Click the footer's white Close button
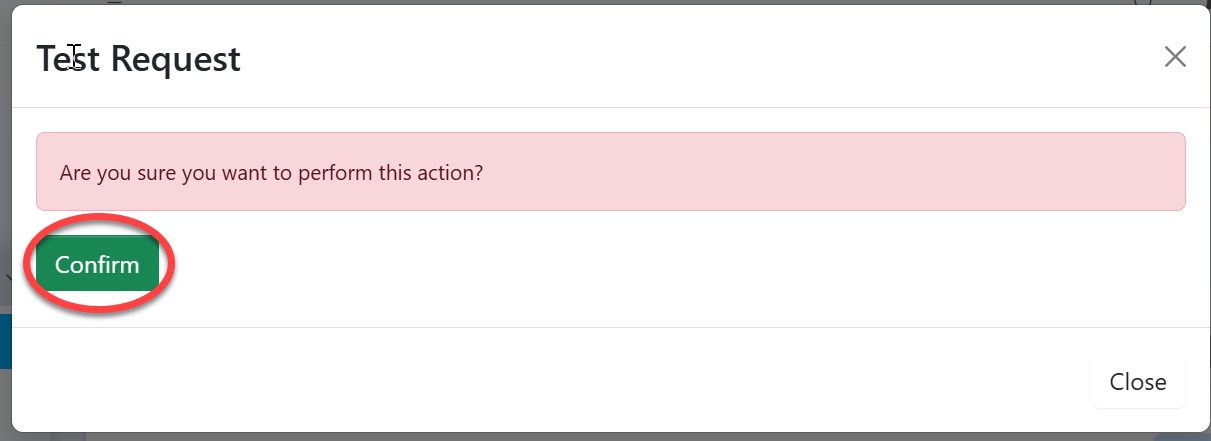The height and width of the screenshot is (441, 1211). [1137, 382]
